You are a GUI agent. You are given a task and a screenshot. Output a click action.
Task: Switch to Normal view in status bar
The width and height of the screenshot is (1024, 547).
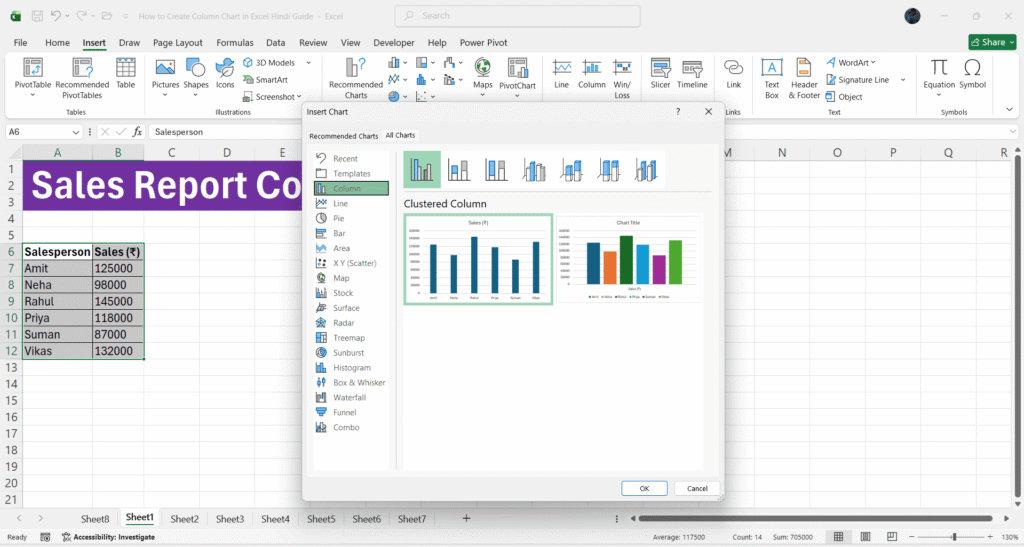839,537
